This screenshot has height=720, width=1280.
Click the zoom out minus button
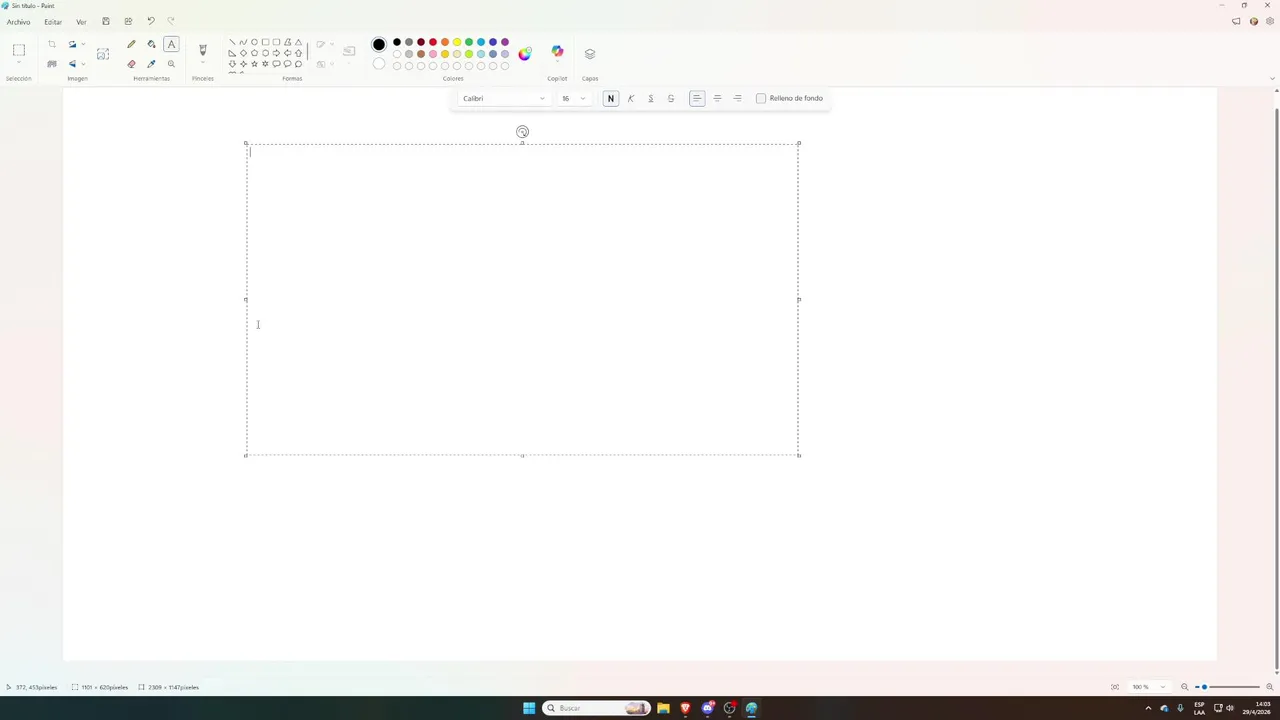1185,687
